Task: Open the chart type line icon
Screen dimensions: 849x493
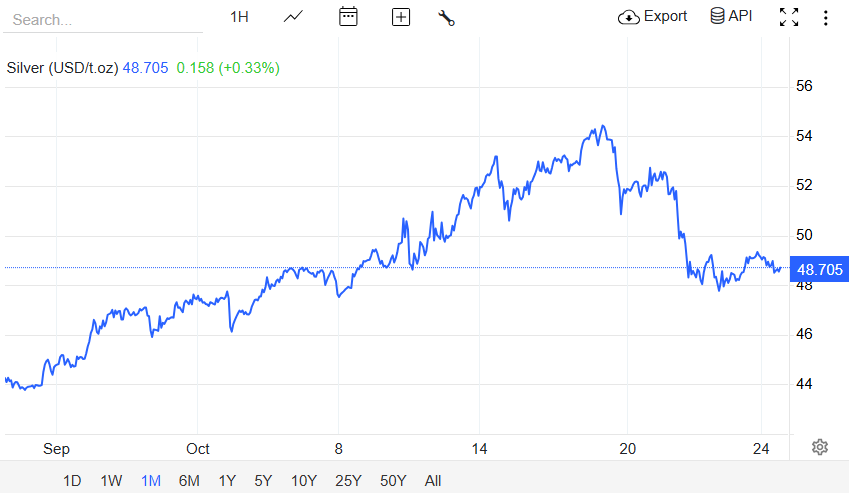Action: point(294,17)
